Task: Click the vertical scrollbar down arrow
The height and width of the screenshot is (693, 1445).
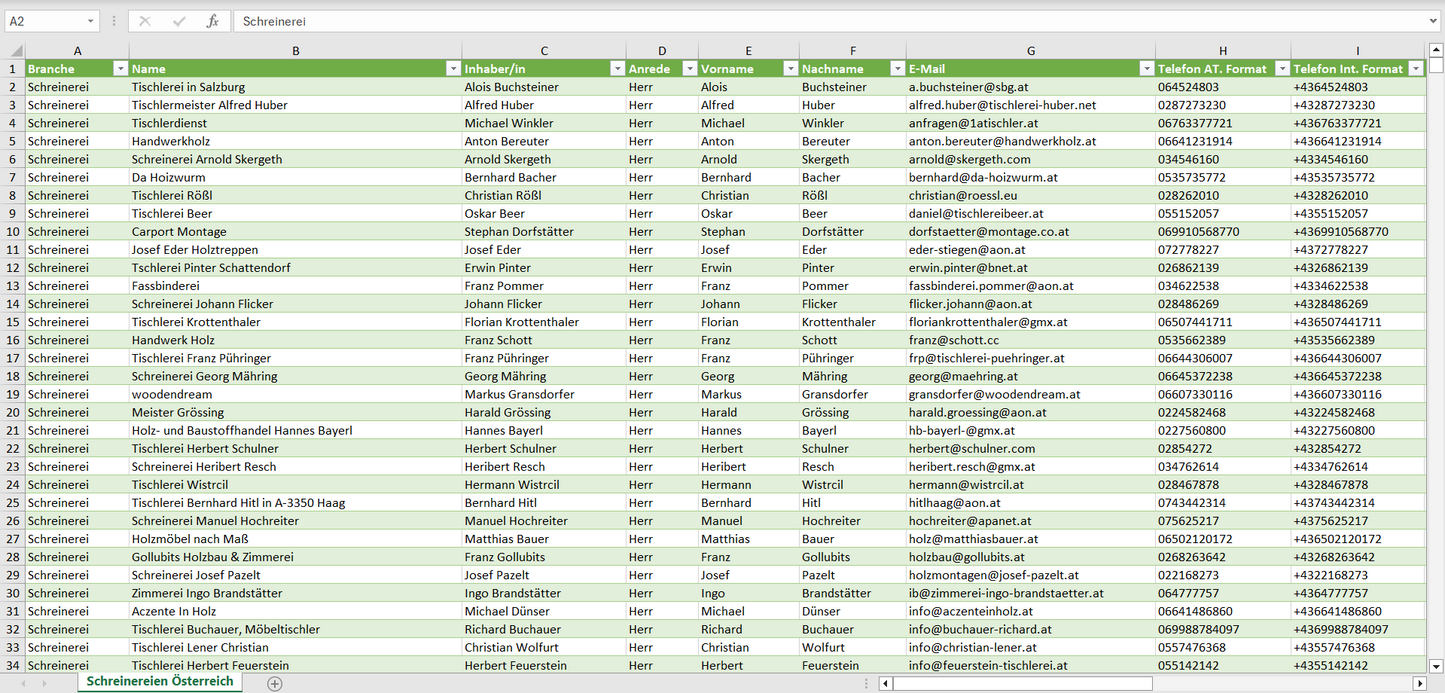Action: tap(1436, 665)
